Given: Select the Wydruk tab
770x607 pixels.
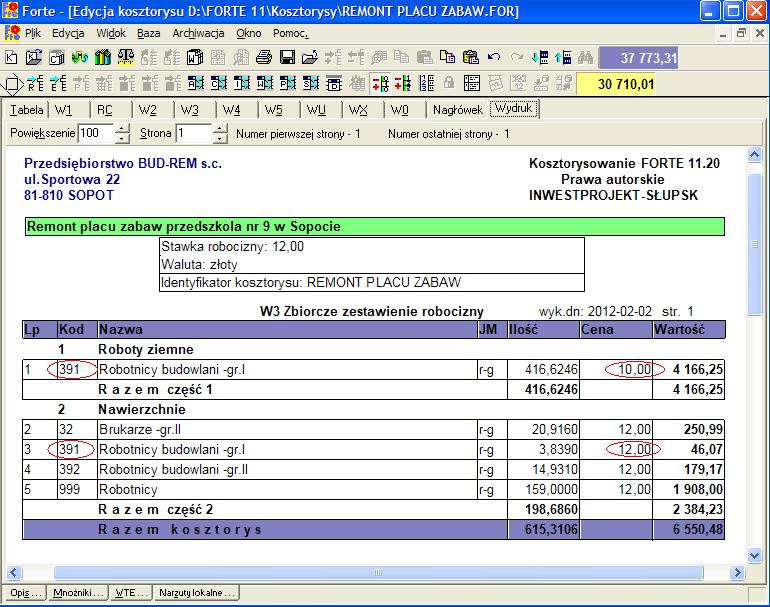Looking at the screenshot, I should (514, 108).
